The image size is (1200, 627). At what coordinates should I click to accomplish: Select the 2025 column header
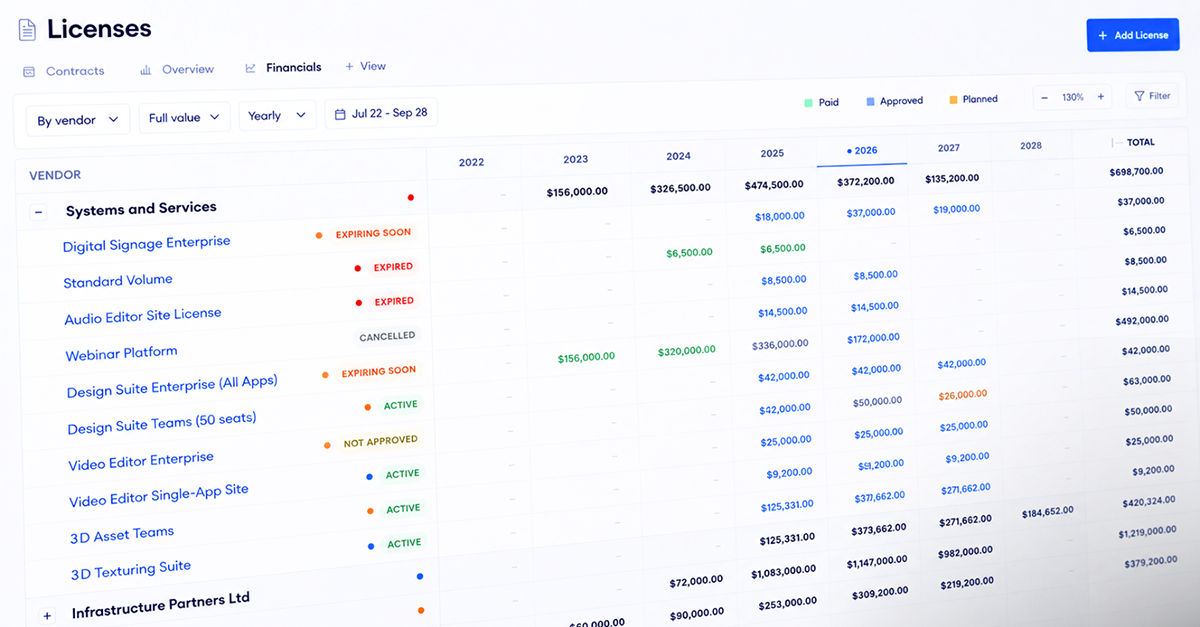pos(772,153)
